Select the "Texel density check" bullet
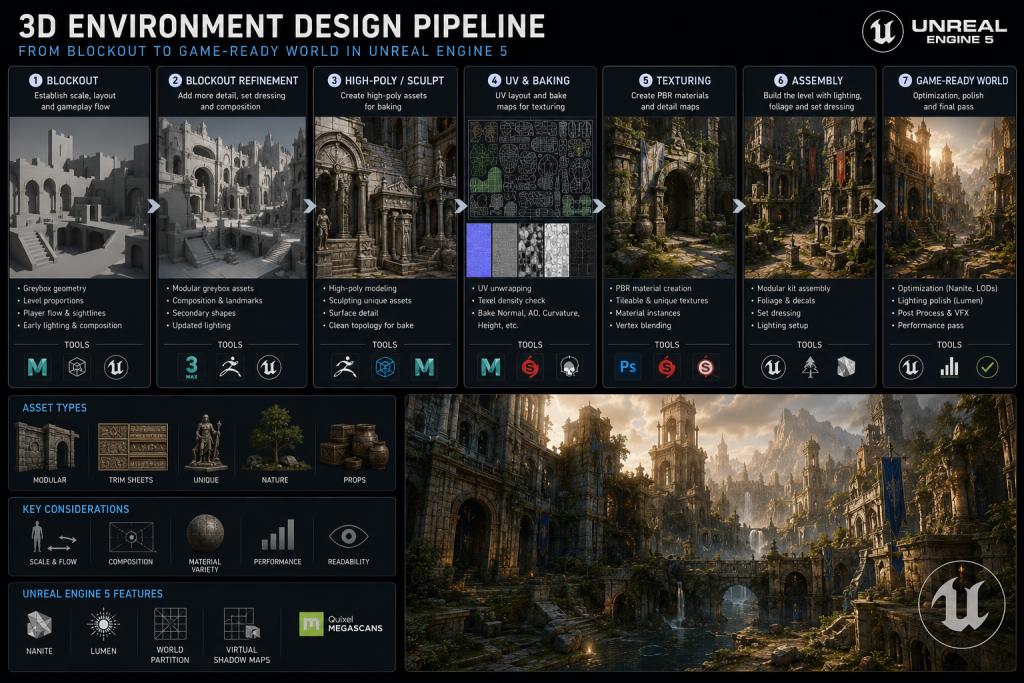This screenshot has height=683, width=1024. 511,300
